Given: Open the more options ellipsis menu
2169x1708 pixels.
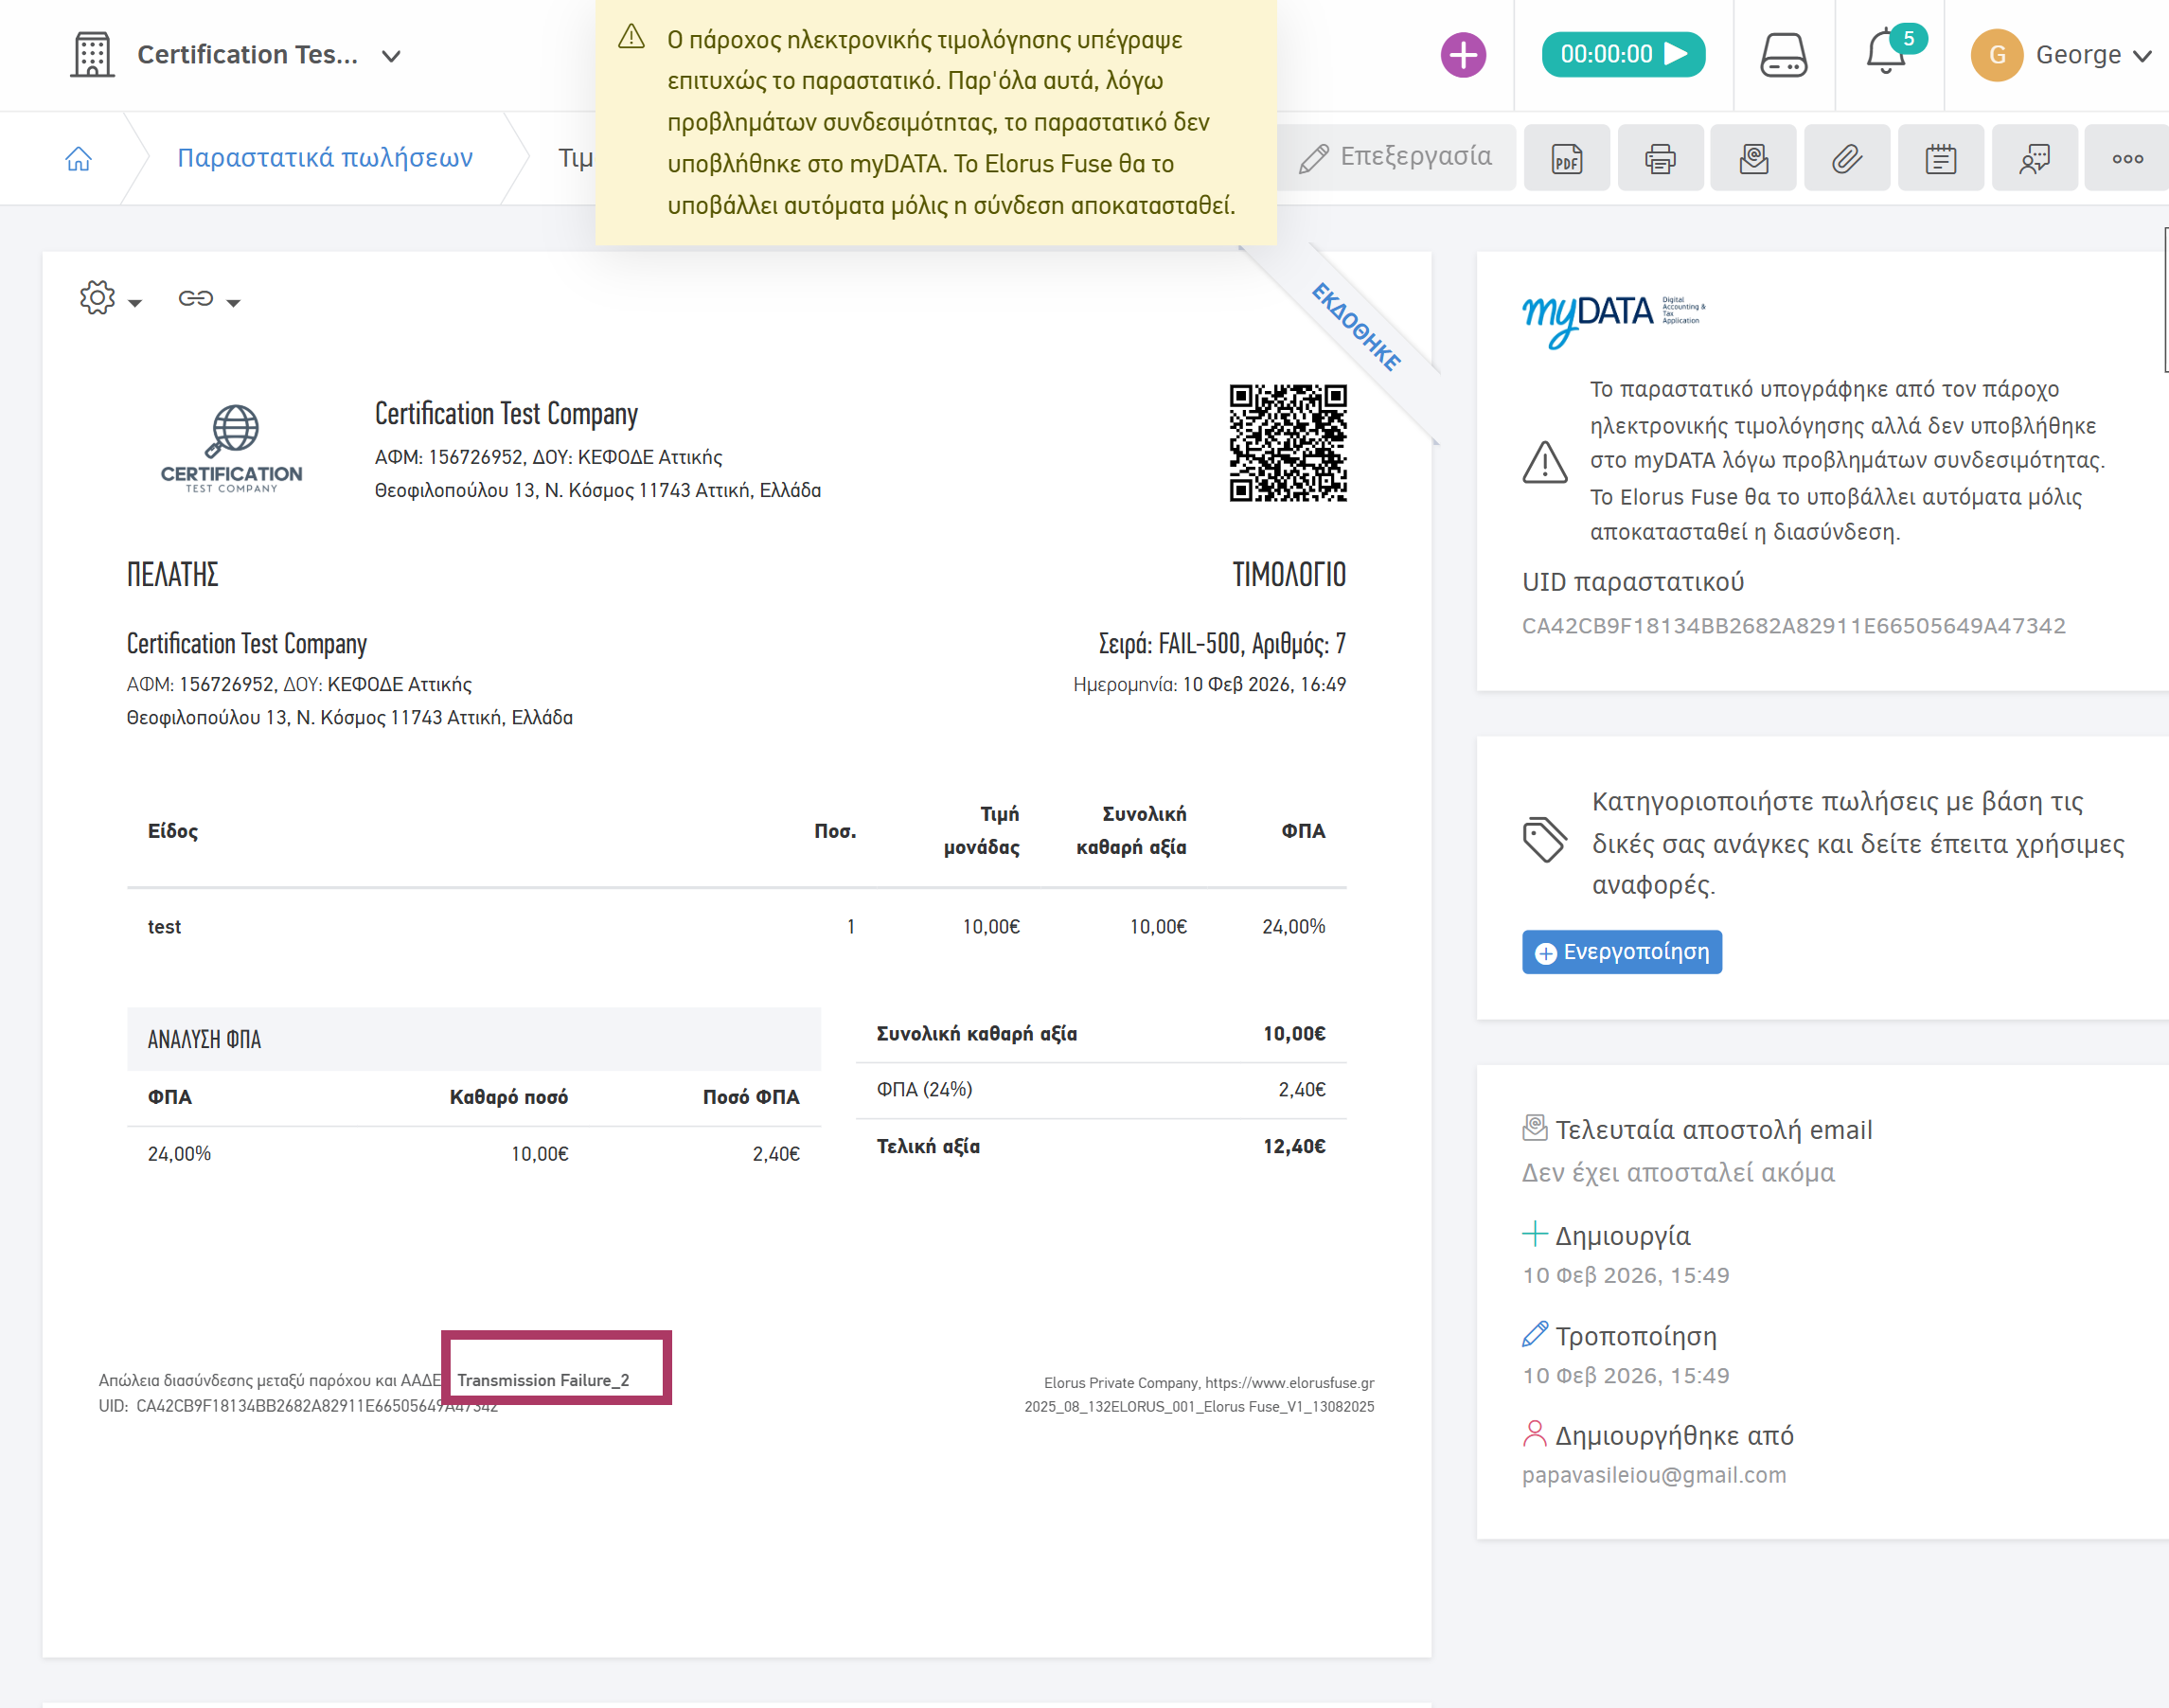Looking at the screenshot, I should (x=2127, y=158).
